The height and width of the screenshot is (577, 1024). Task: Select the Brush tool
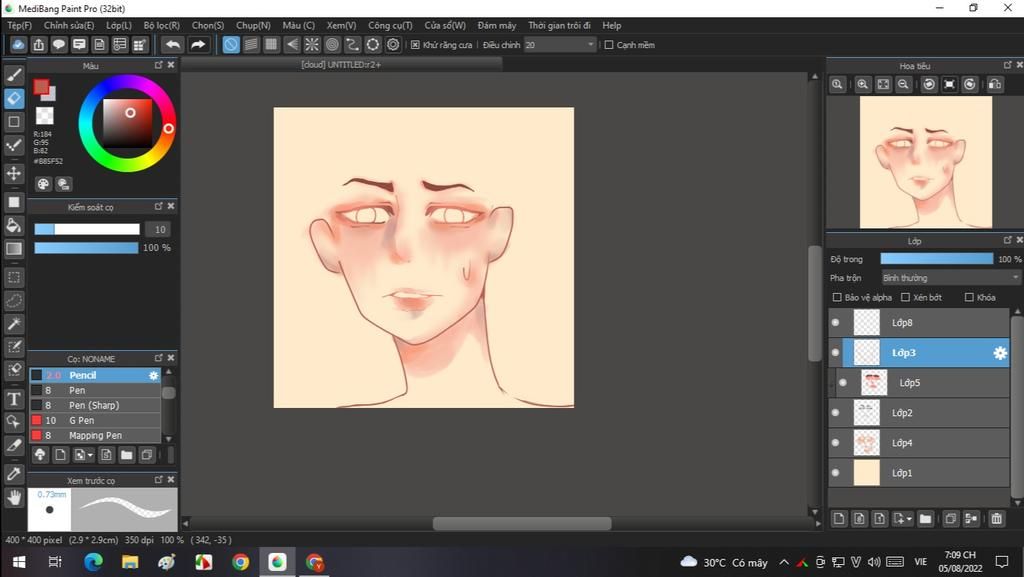[x=14, y=74]
